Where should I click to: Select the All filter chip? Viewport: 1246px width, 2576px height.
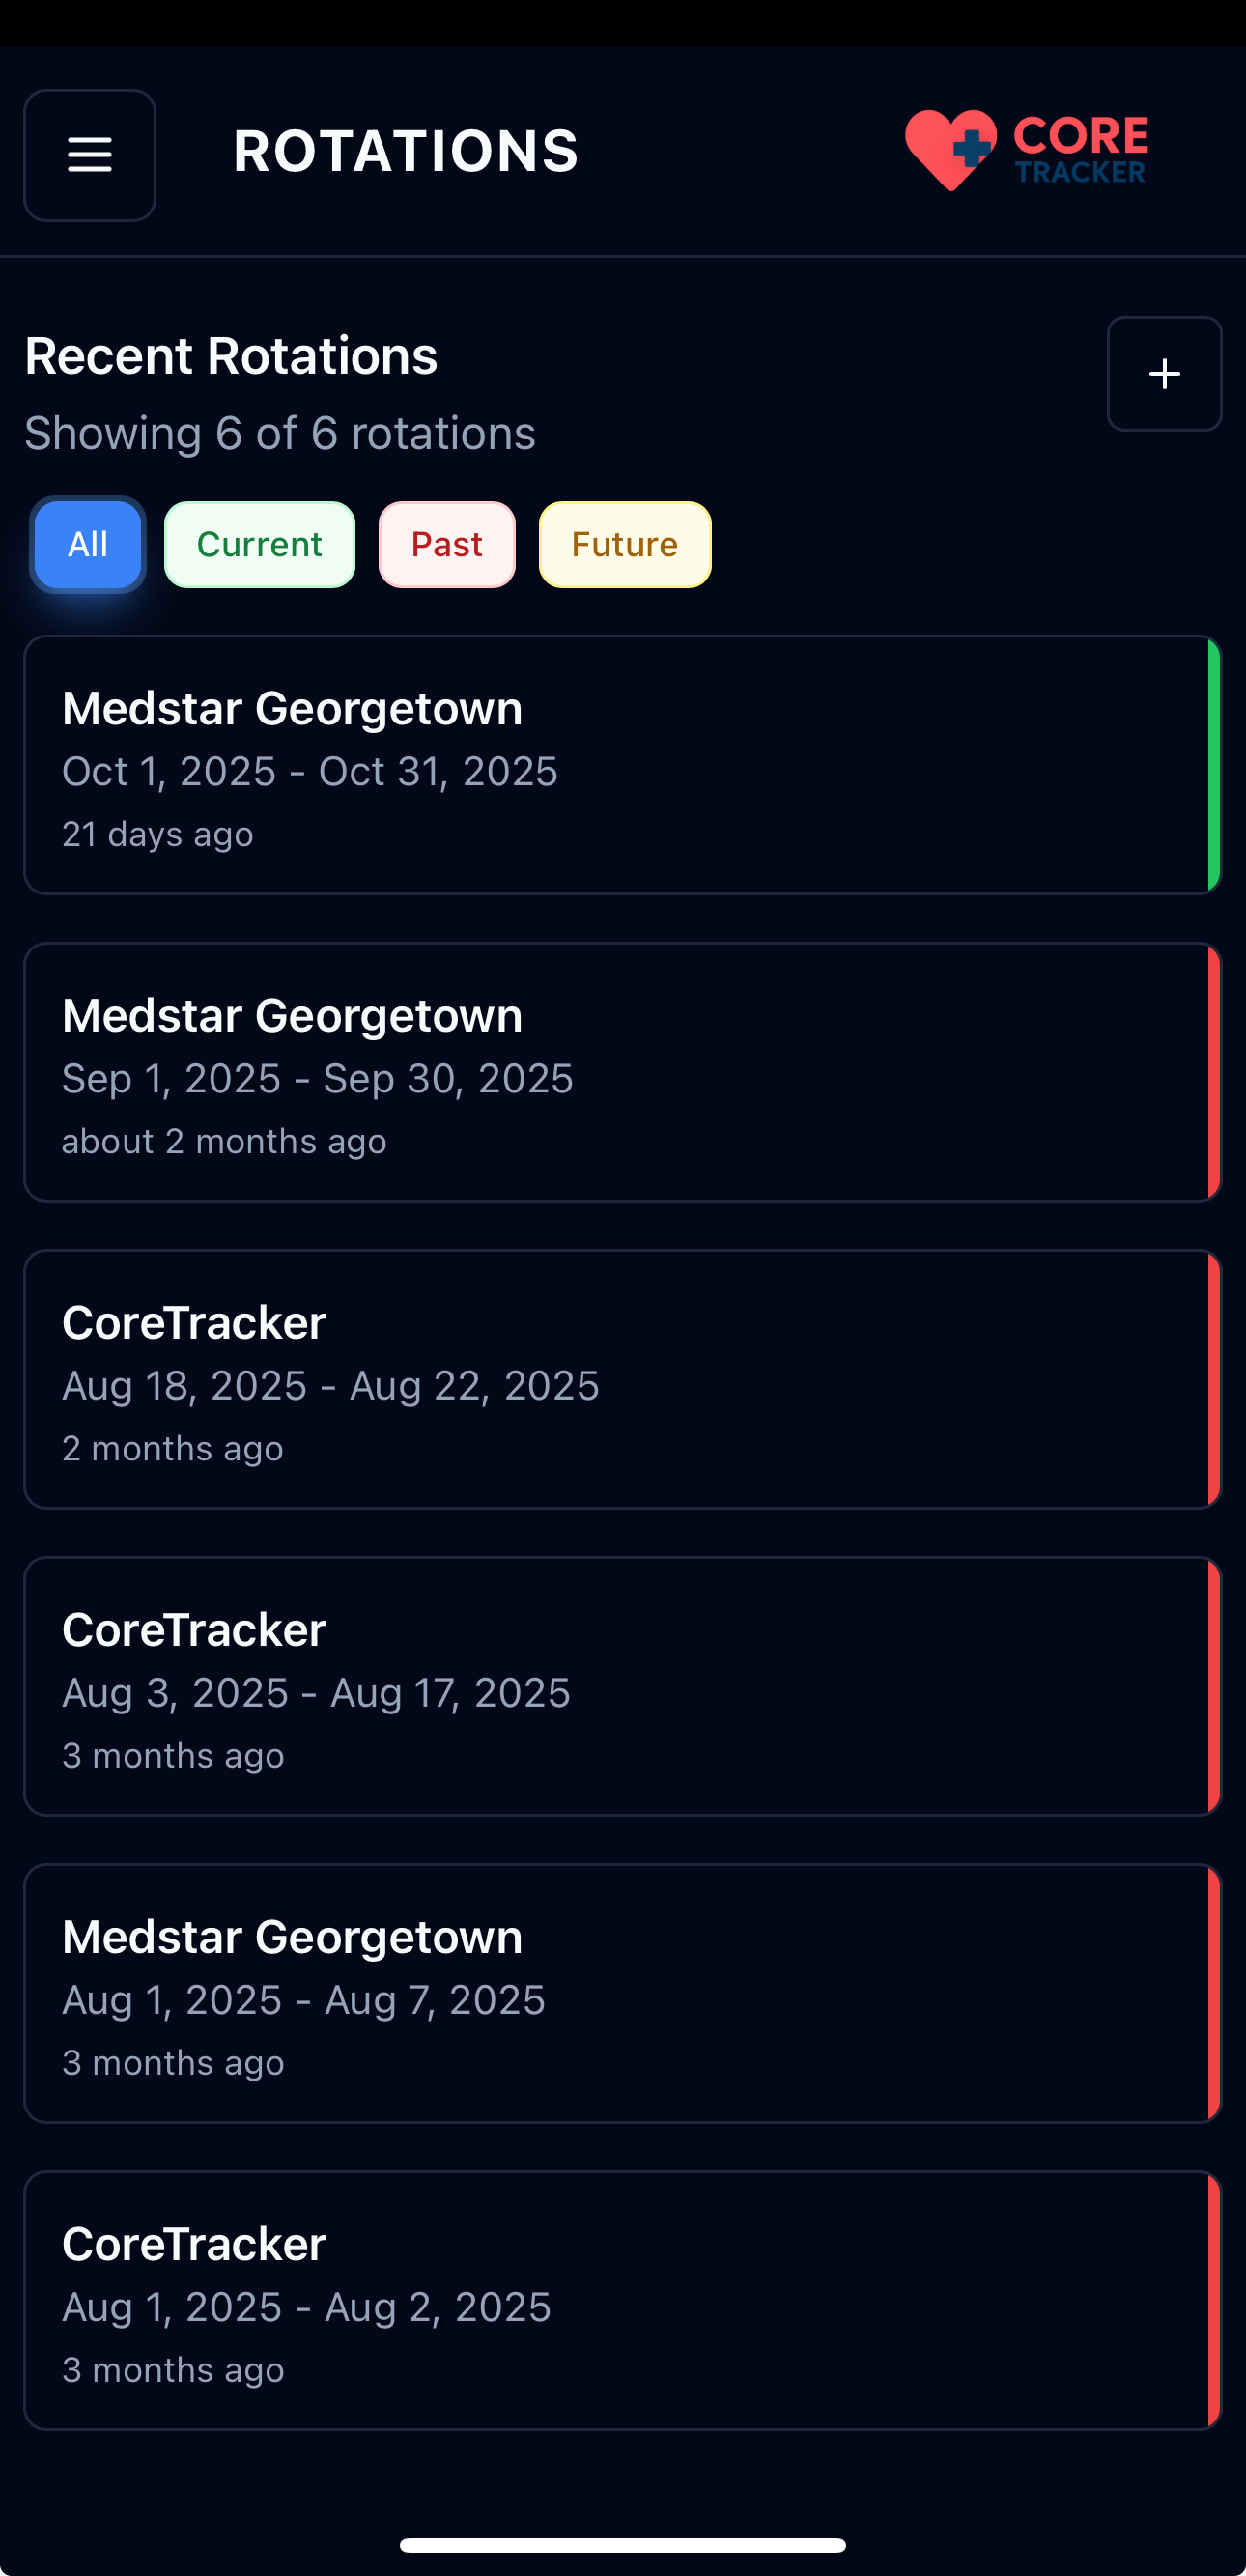(88, 545)
